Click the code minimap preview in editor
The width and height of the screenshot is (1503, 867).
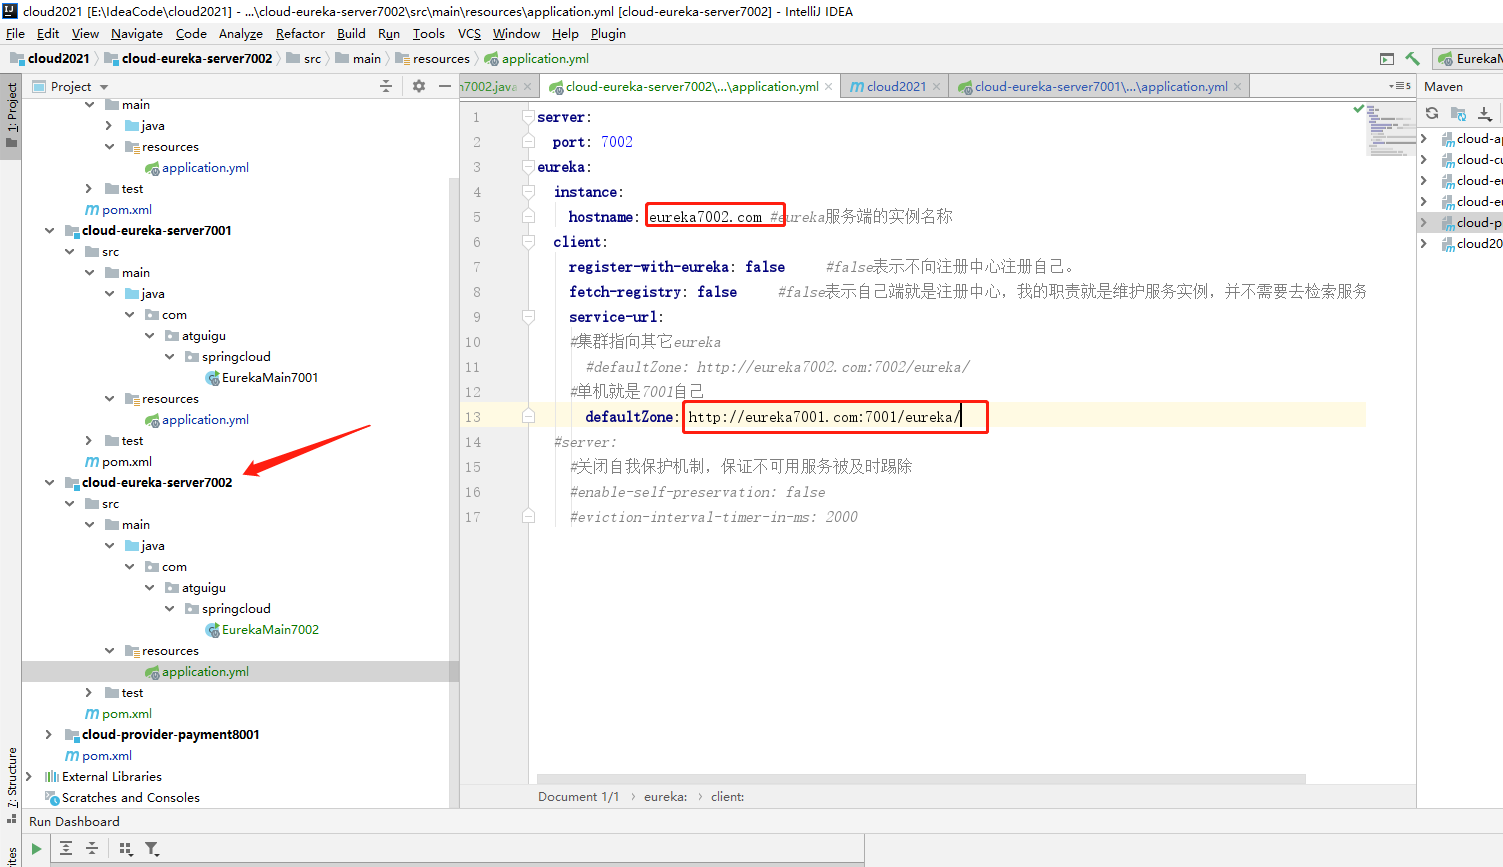pos(1390,130)
